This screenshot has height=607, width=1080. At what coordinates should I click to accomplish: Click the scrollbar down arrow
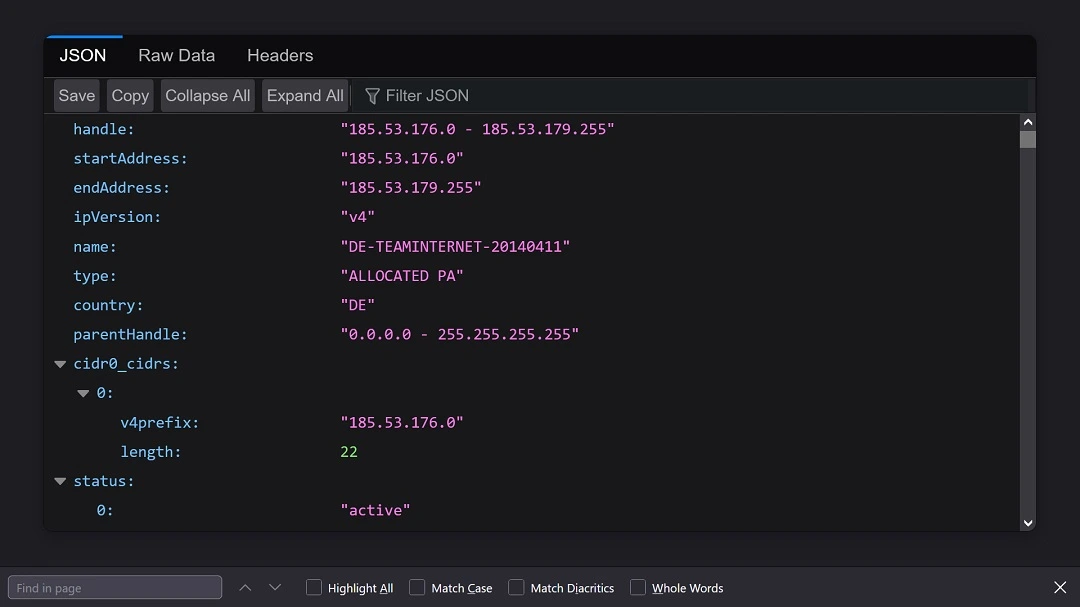(1028, 522)
